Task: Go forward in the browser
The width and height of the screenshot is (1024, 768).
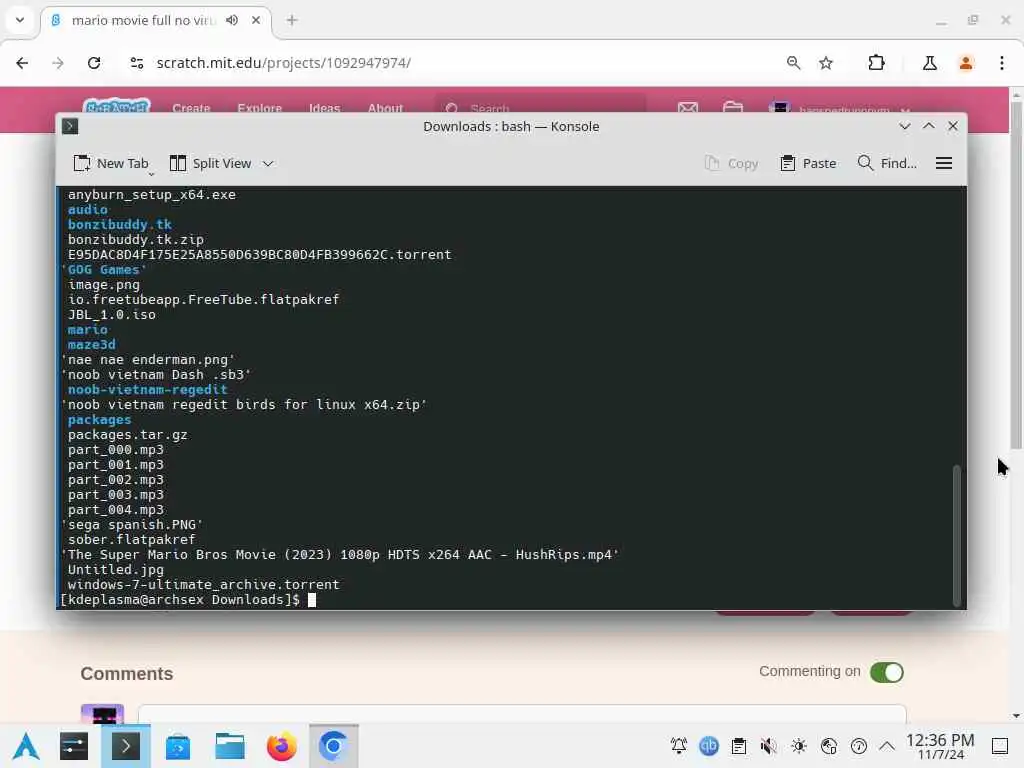Action: (x=58, y=63)
